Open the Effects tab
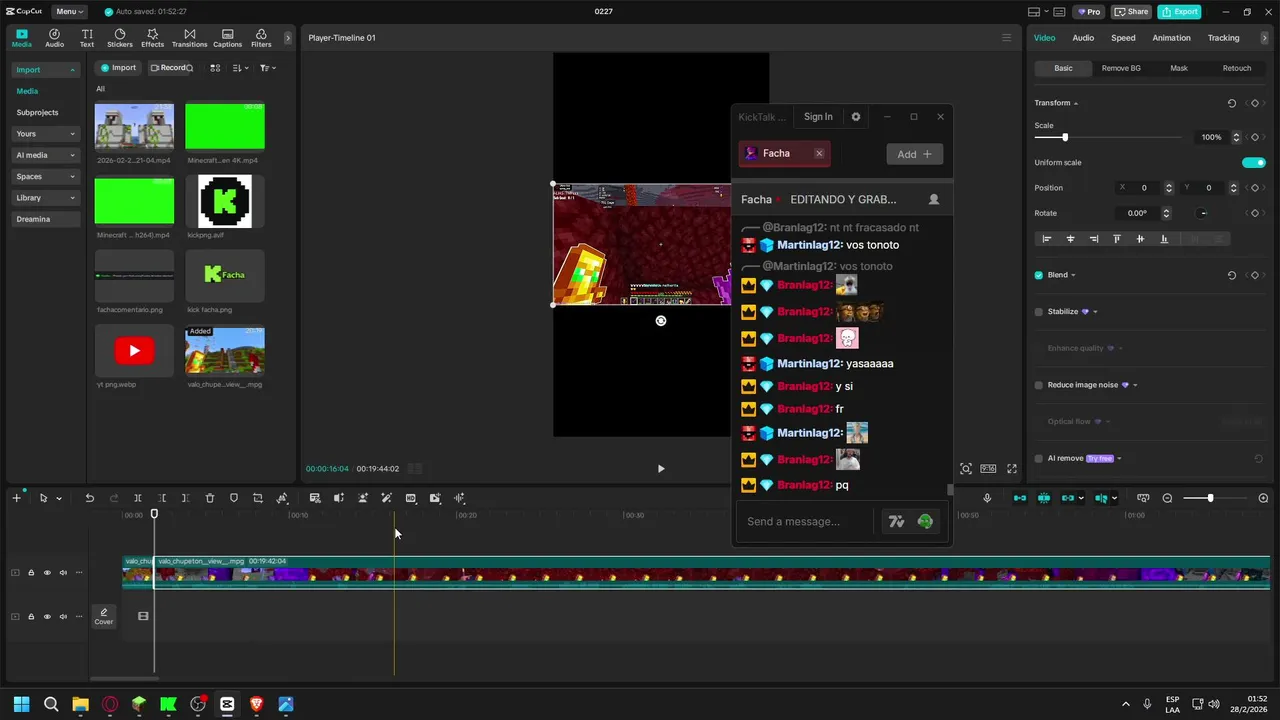This screenshot has width=1280, height=720. click(152, 38)
